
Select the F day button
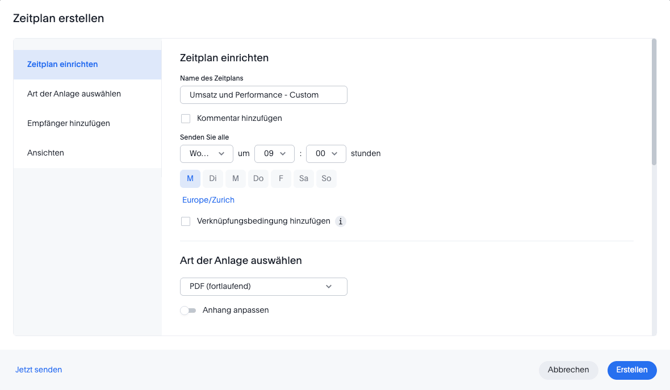click(x=281, y=179)
